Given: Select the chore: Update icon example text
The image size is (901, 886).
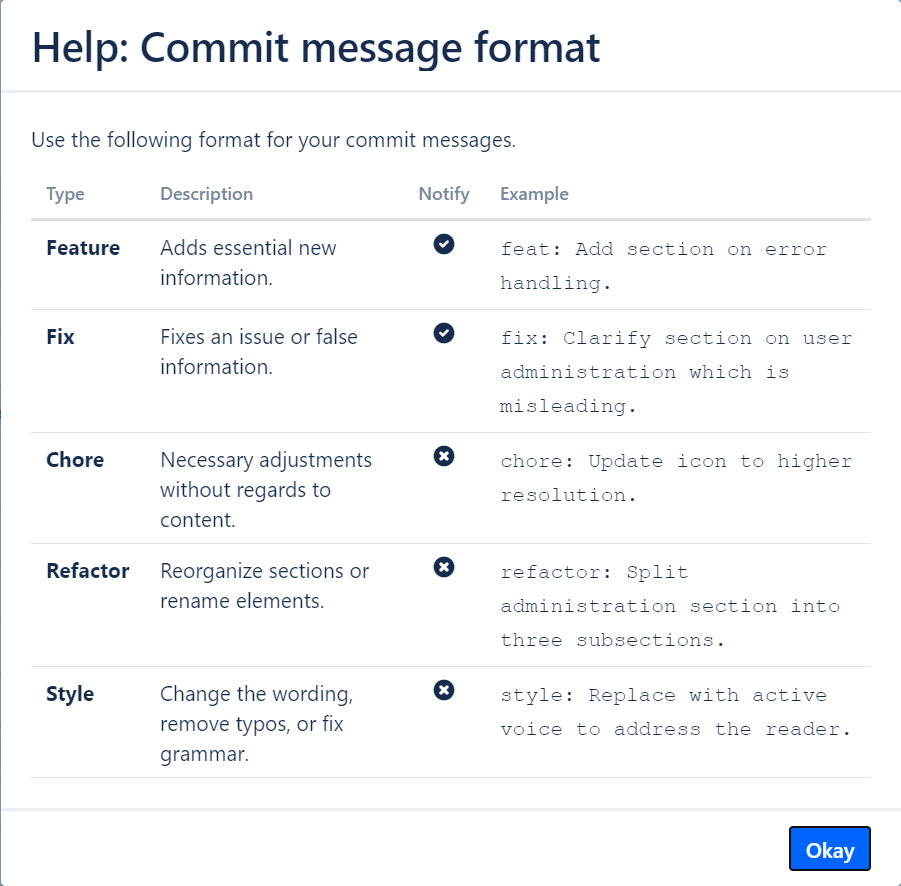Looking at the screenshot, I should (675, 477).
